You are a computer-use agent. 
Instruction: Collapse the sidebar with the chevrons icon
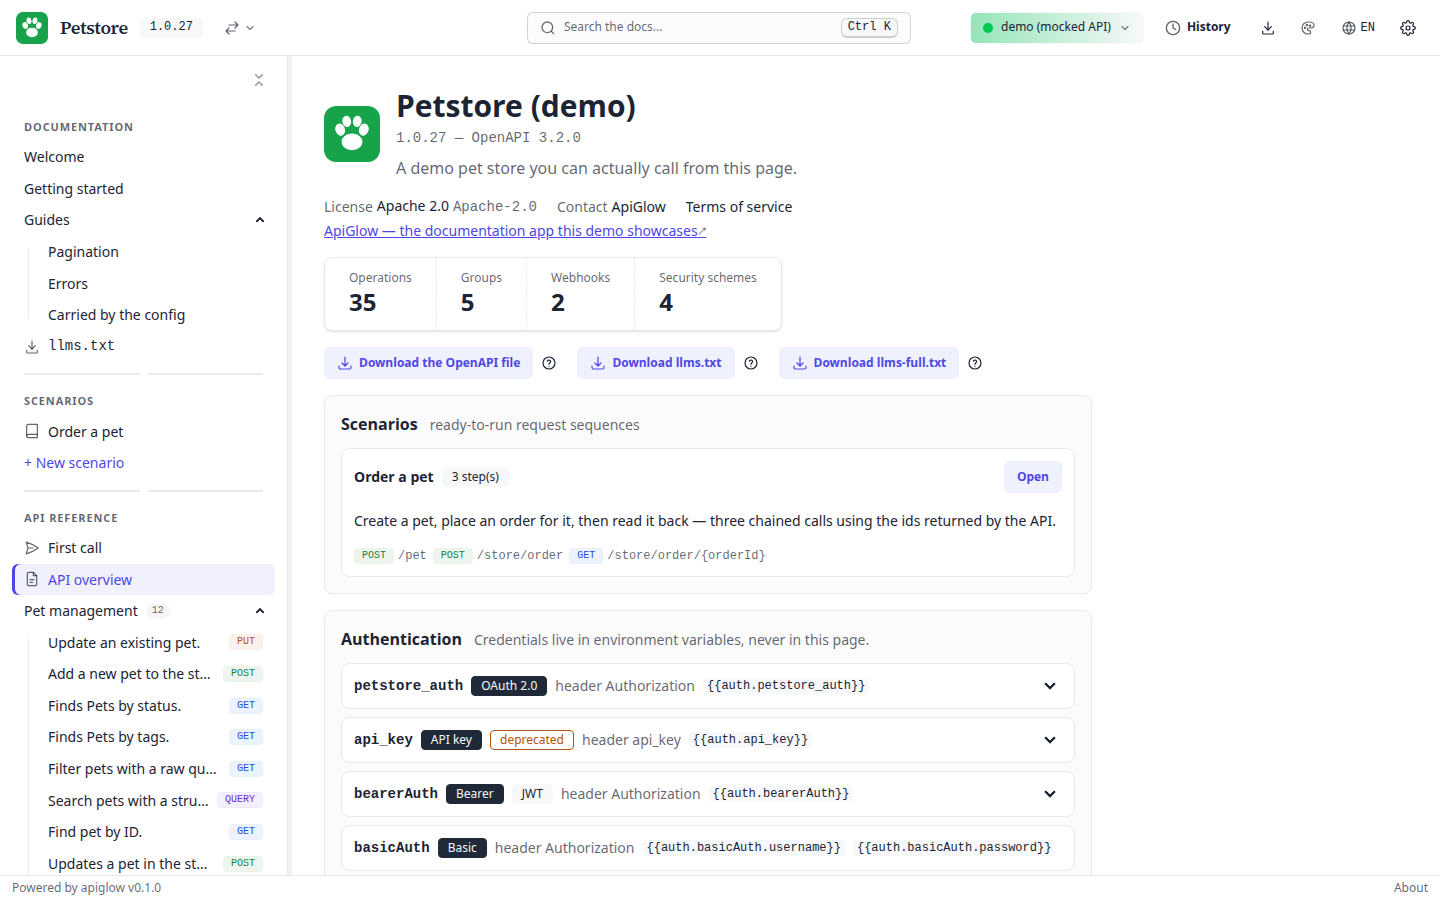point(259,80)
